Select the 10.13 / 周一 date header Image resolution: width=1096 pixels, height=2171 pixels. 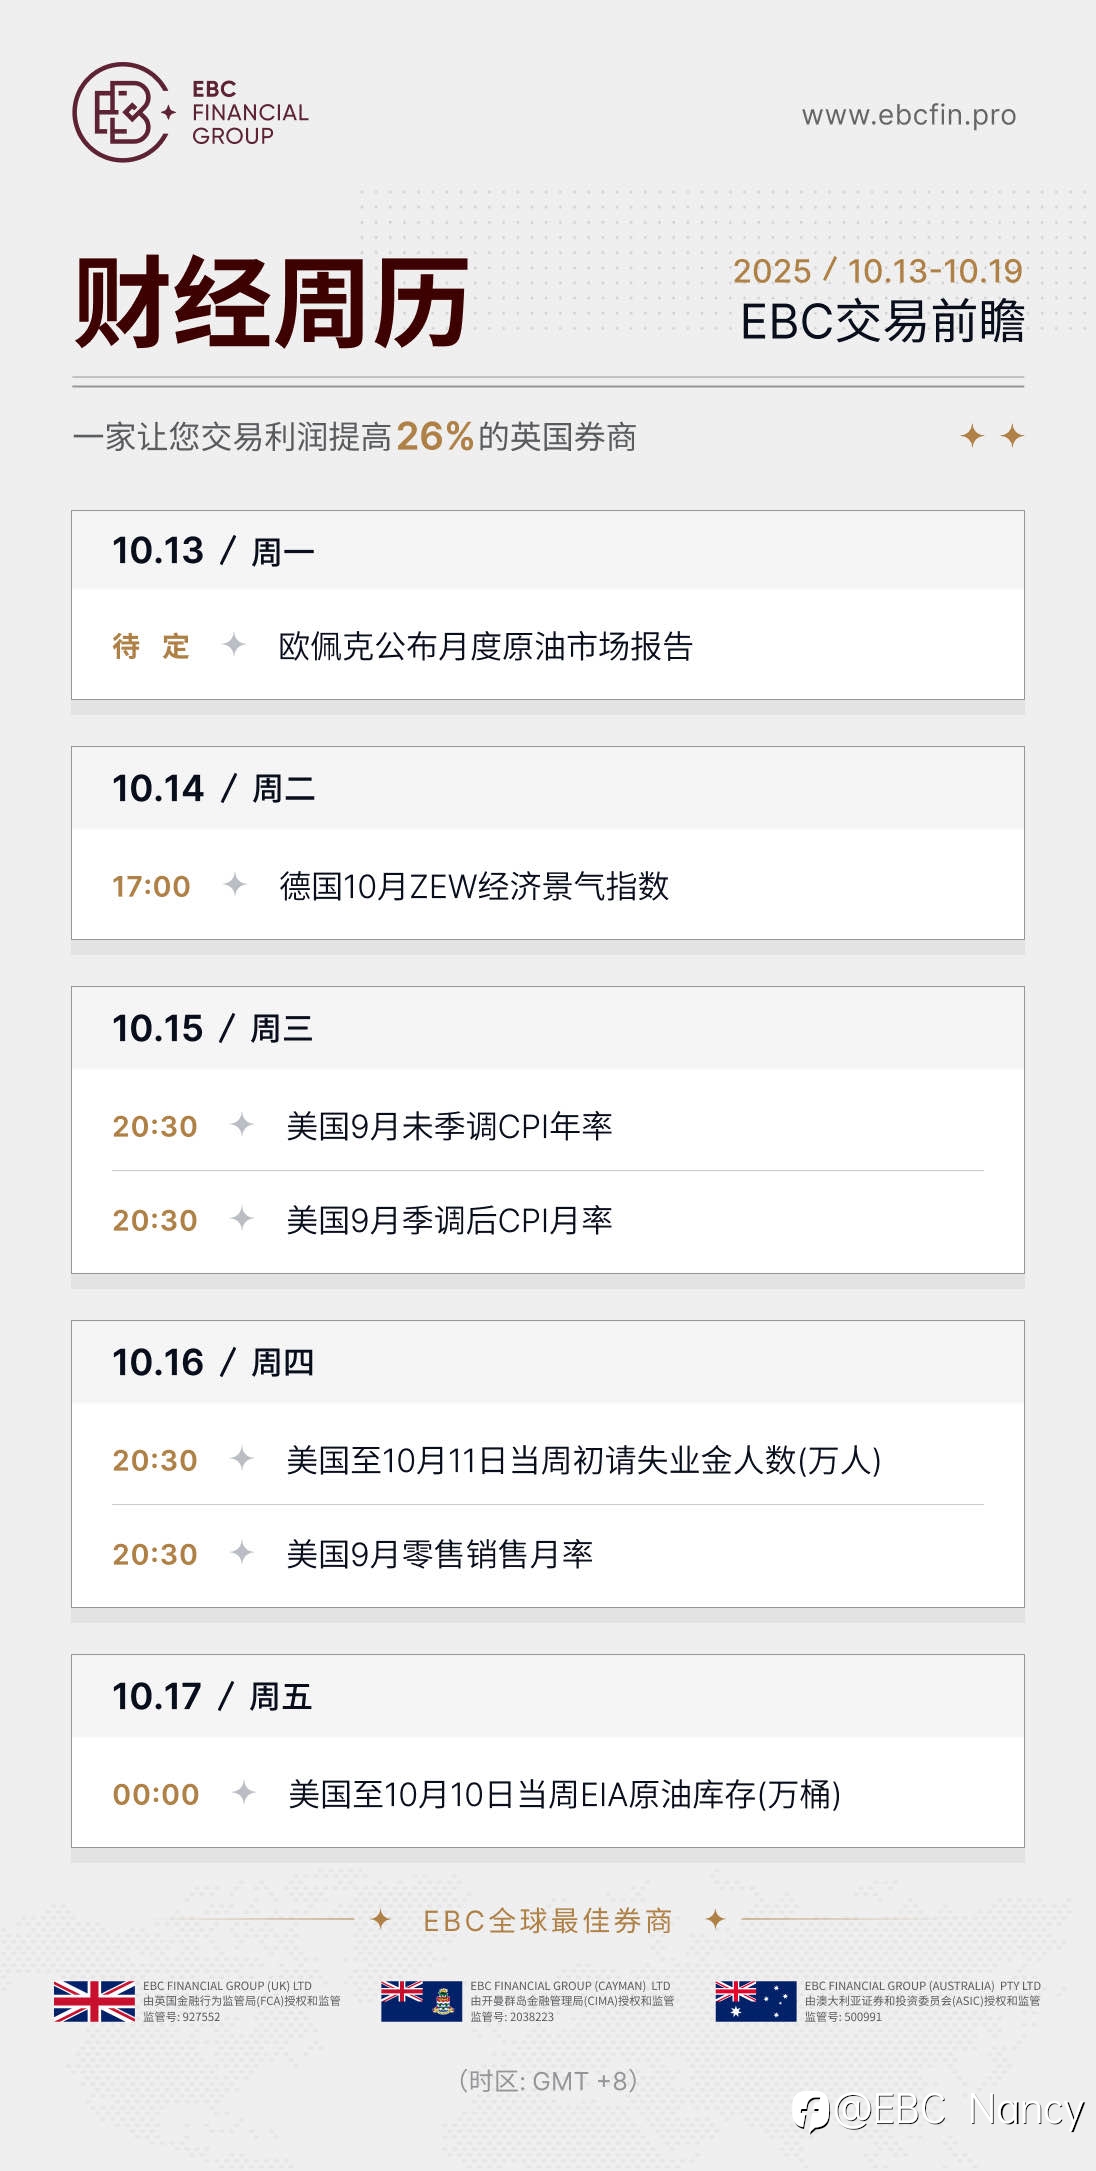[x=213, y=551]
